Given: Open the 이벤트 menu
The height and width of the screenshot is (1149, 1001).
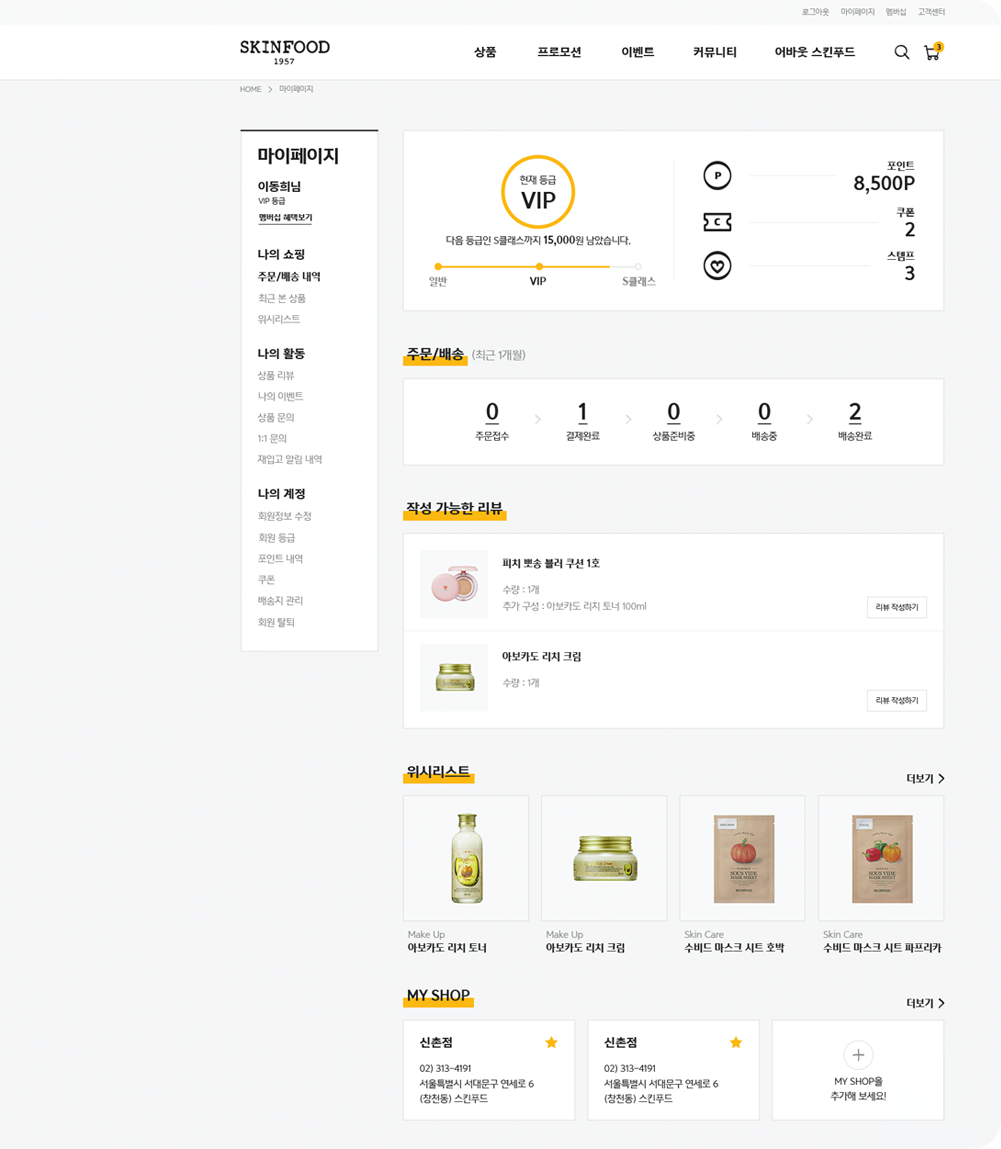Looking at the screenshot, I should (x=638, y=52).
